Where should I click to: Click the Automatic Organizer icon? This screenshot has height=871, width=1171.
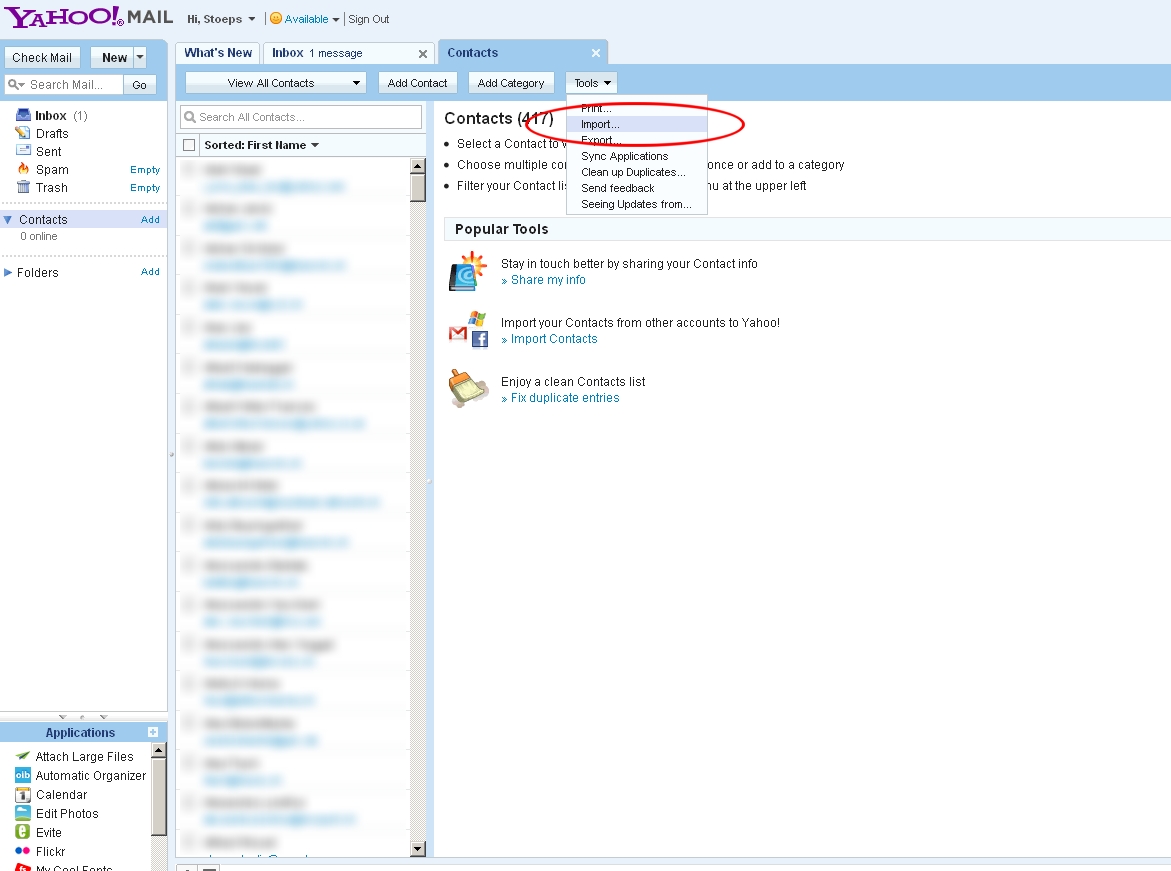[x=22, y=775]
